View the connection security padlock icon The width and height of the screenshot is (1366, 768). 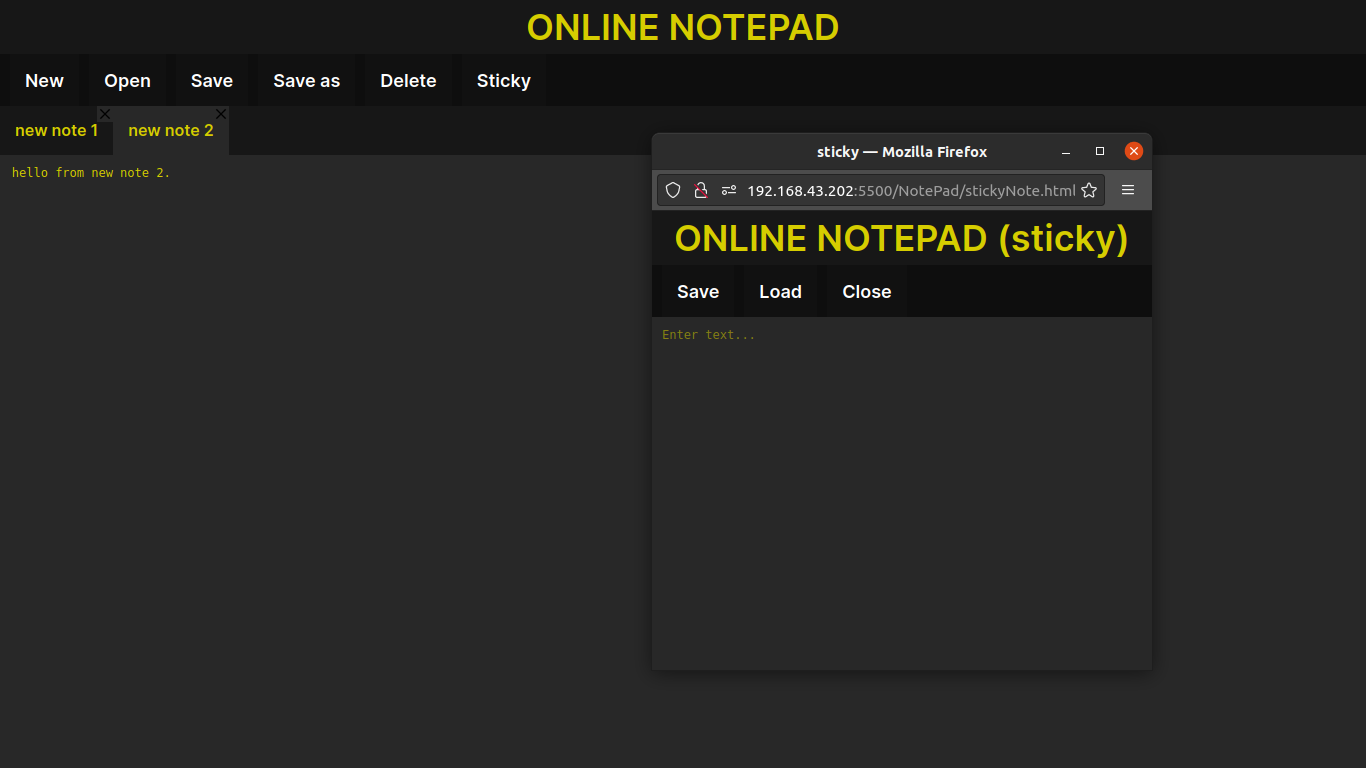pos(701,190)
